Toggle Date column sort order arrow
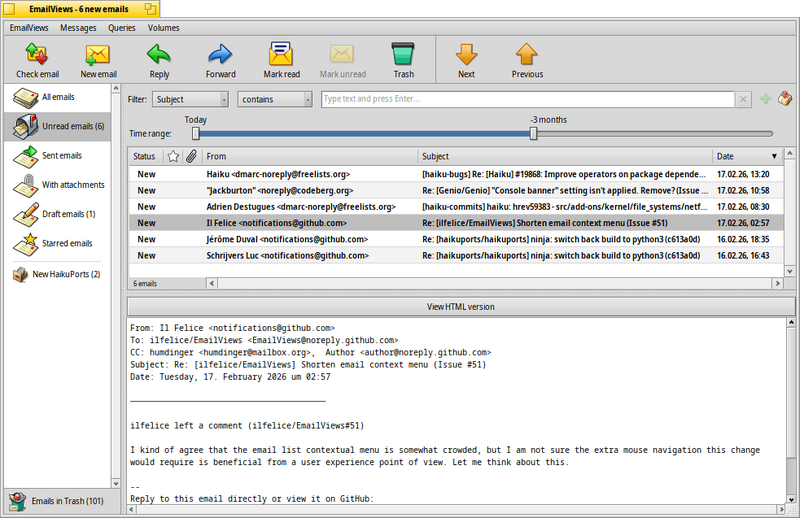This screenshot has width=800, height=518. 774,157
